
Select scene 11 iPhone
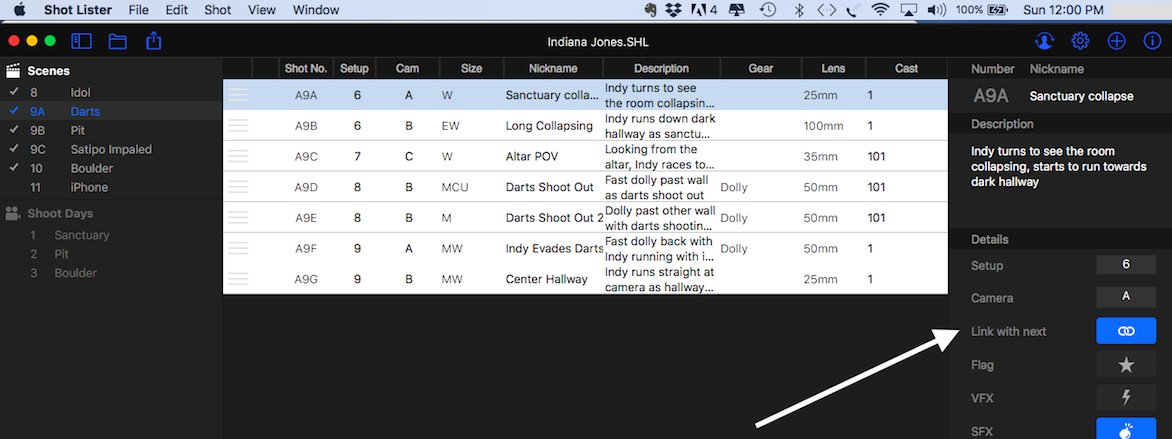point(111,187)
